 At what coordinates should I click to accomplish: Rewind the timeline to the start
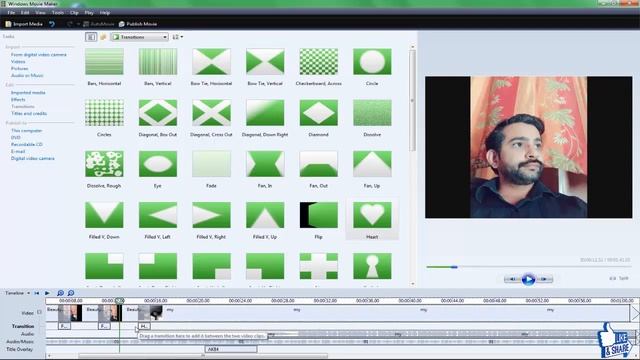37,293
